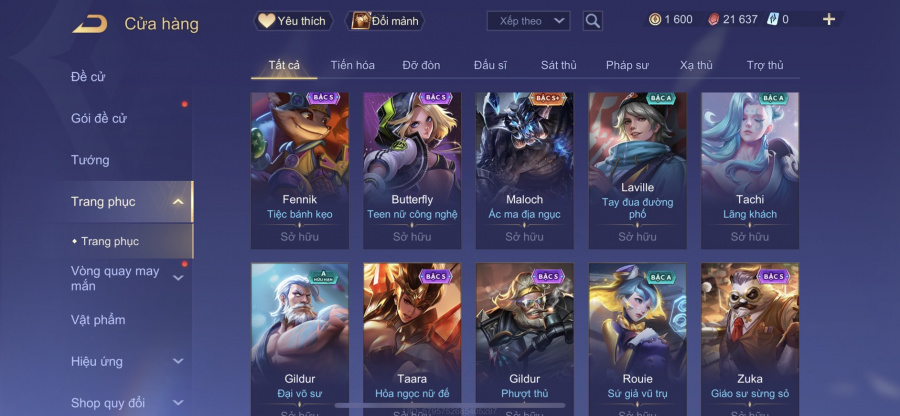Viewport: 900px width, 416px height.
Task: Open Gói đề cử in the sidebar
Action: click(99, 119)
